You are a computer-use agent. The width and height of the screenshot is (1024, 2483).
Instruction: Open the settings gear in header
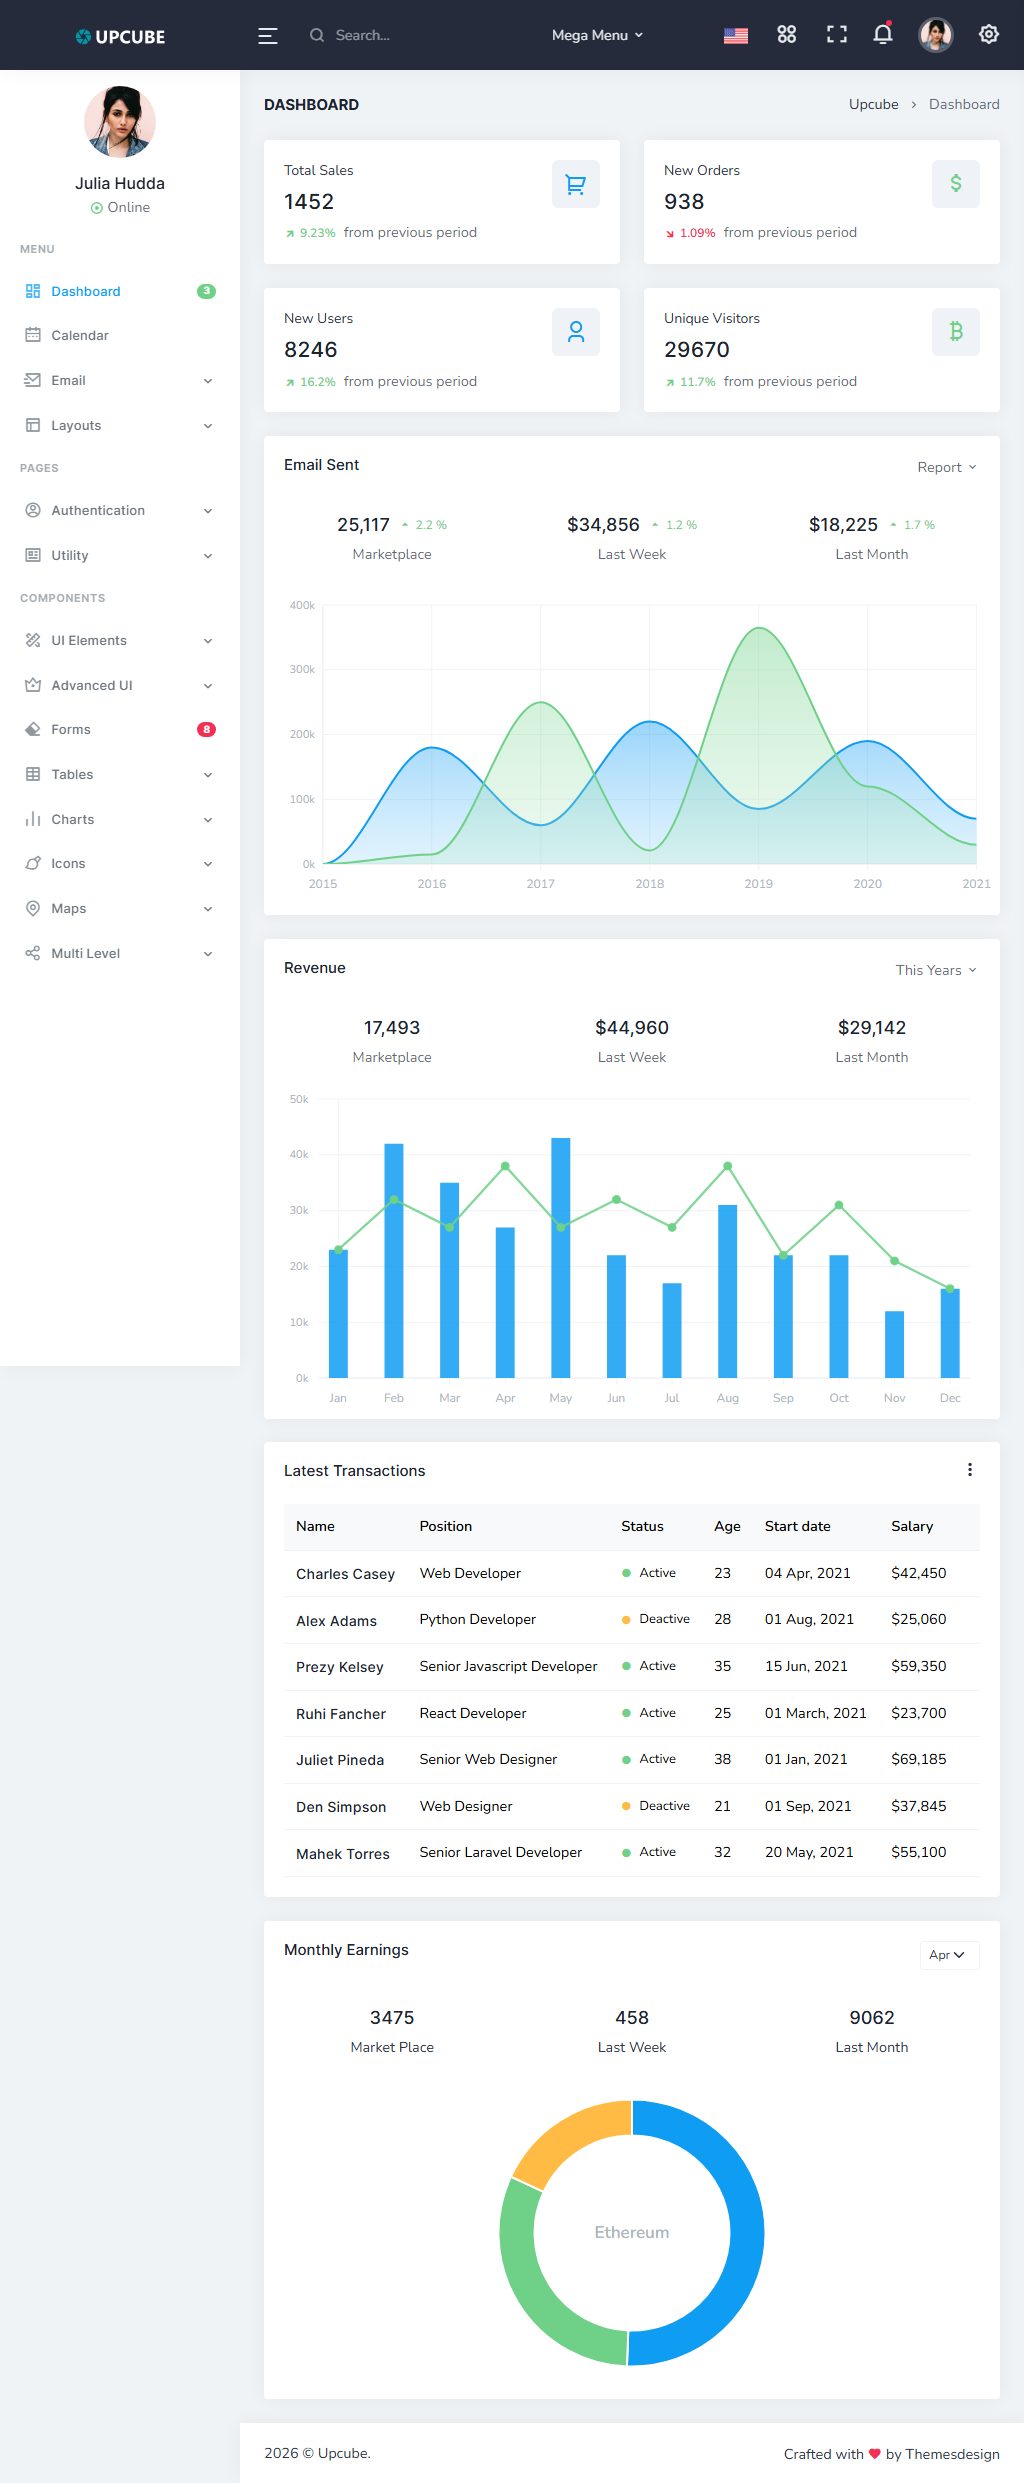[989, 35]
